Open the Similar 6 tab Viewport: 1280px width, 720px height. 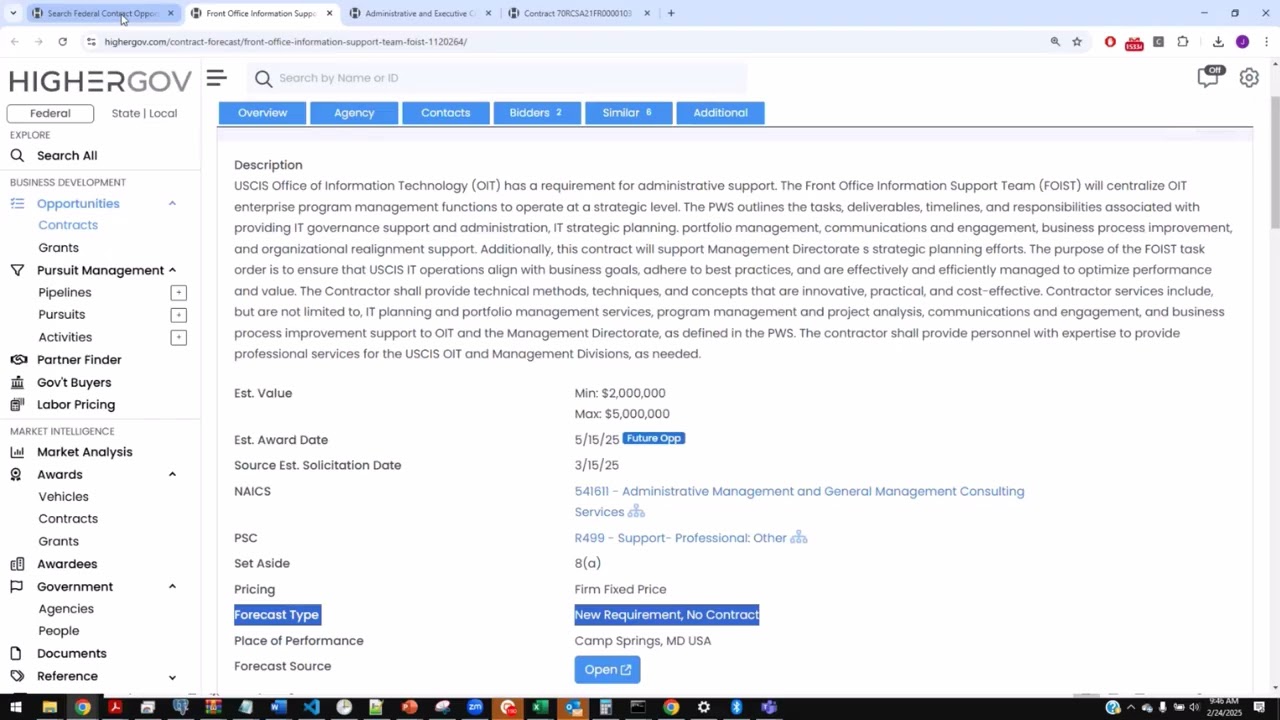point(628,113)
